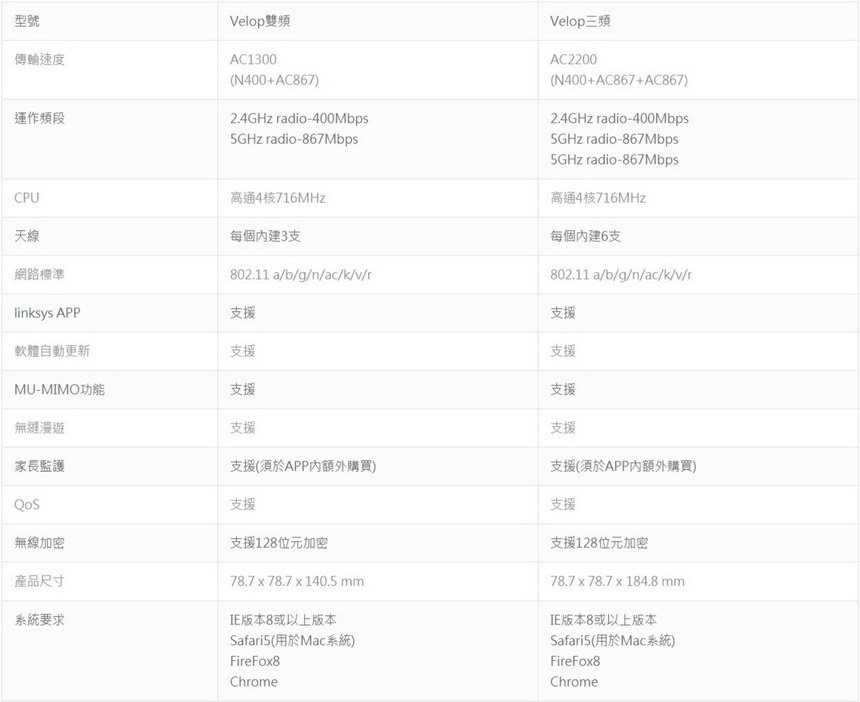Click the 系統要求 row label

39,620
